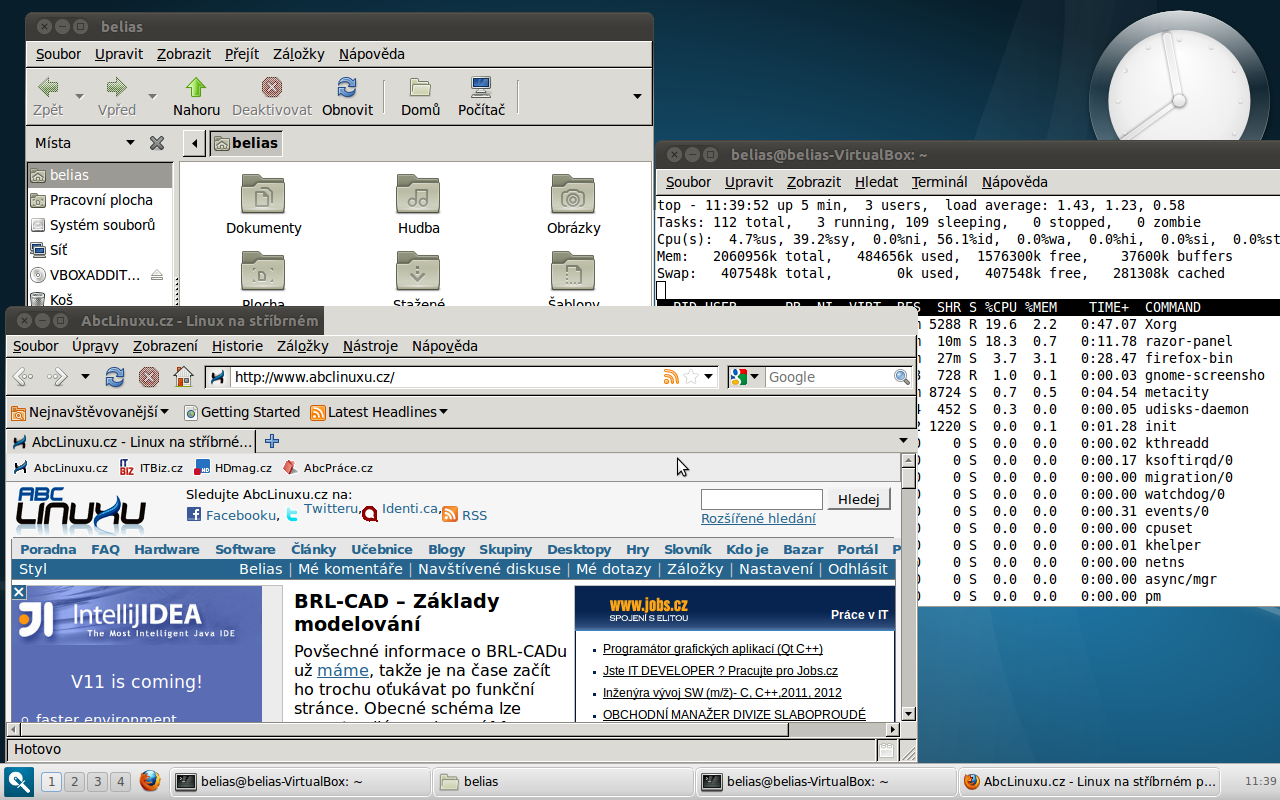This screenshot has width=1280, height=800.
Task: Open Místa side pane selector dropdown
Action: click(x=129, y=143)
